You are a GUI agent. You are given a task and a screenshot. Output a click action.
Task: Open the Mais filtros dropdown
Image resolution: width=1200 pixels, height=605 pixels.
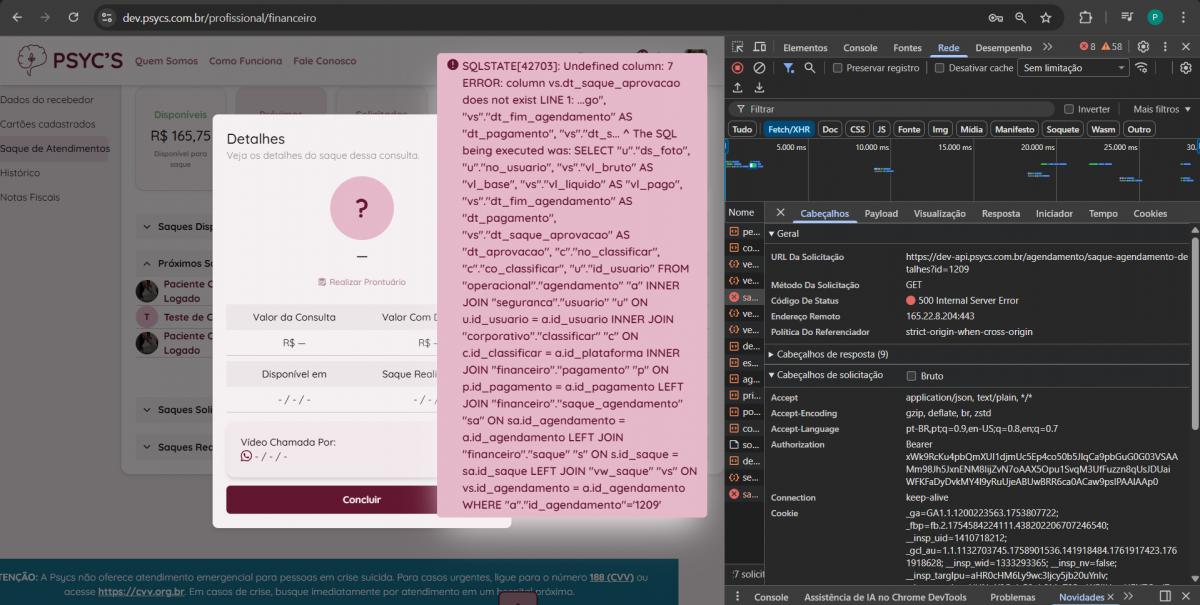[x=1161, y=109]
